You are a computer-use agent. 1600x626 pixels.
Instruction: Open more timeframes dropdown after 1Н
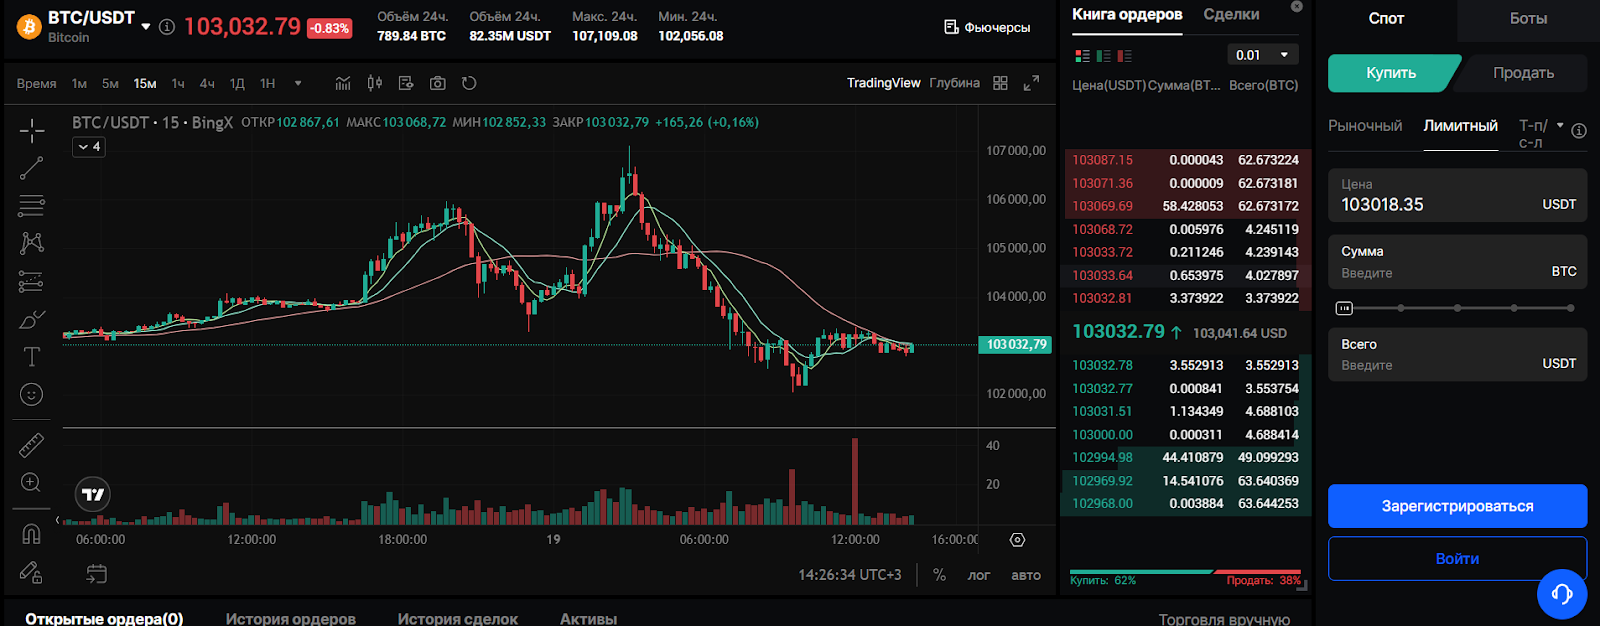pos(298,83)
